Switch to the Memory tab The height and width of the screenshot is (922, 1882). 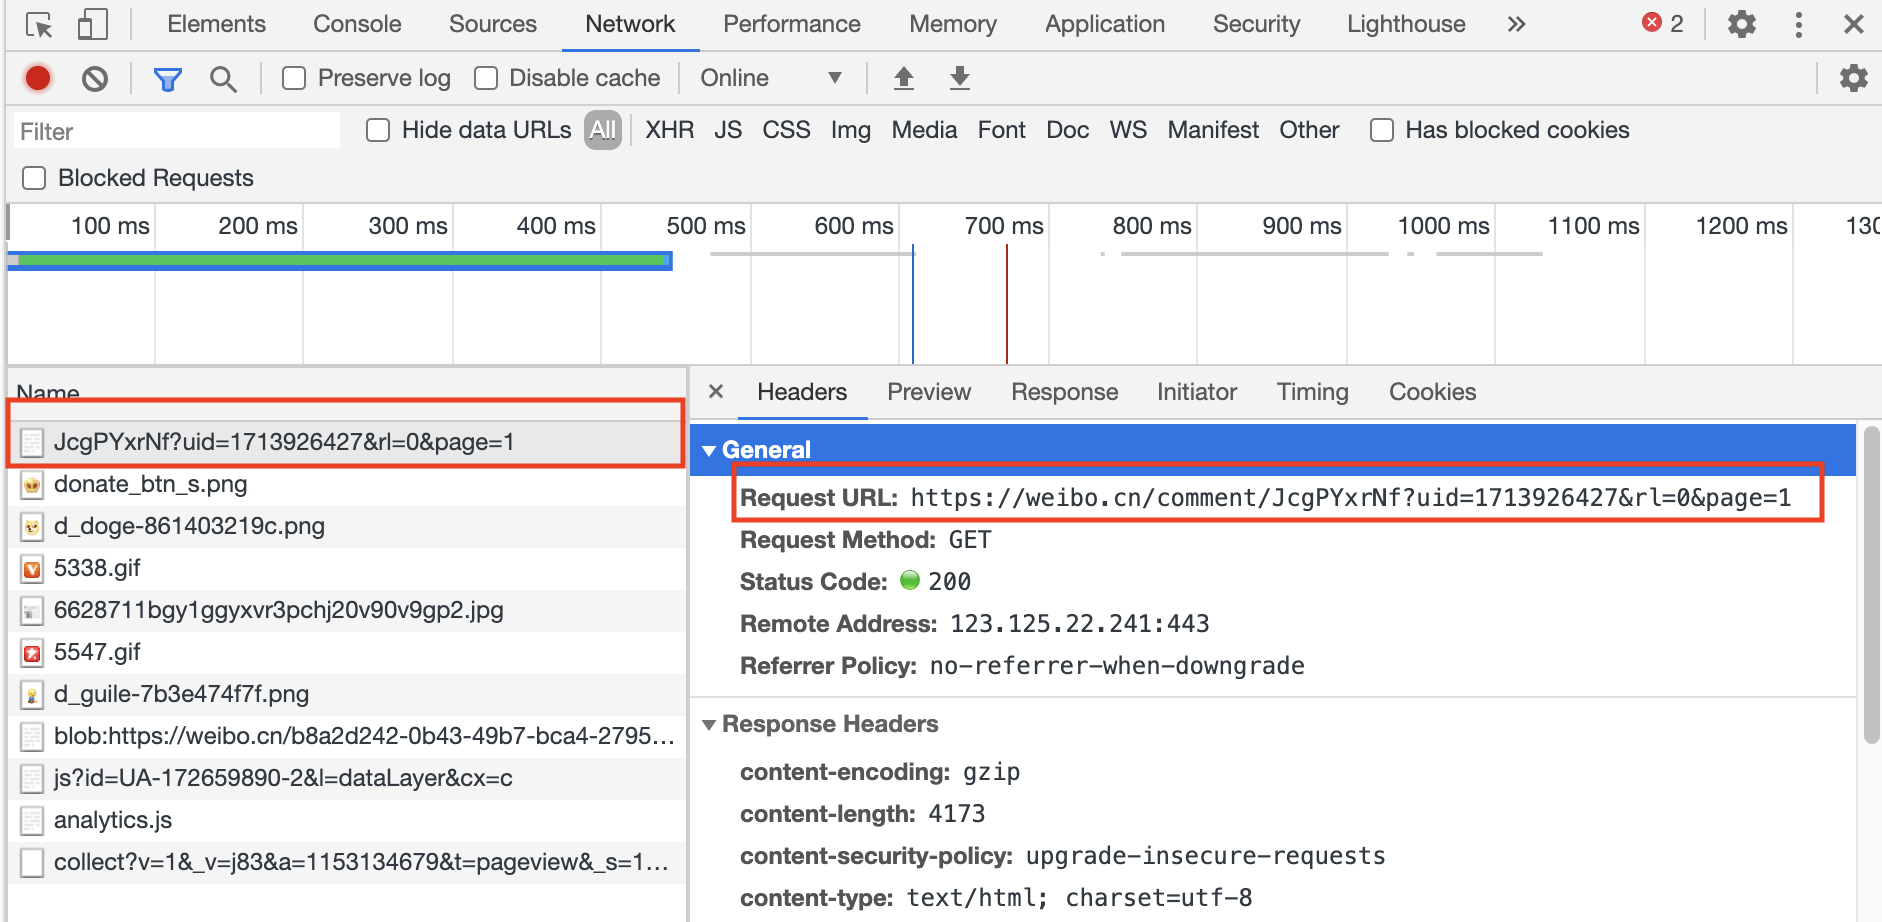click(x=953, y=24)
